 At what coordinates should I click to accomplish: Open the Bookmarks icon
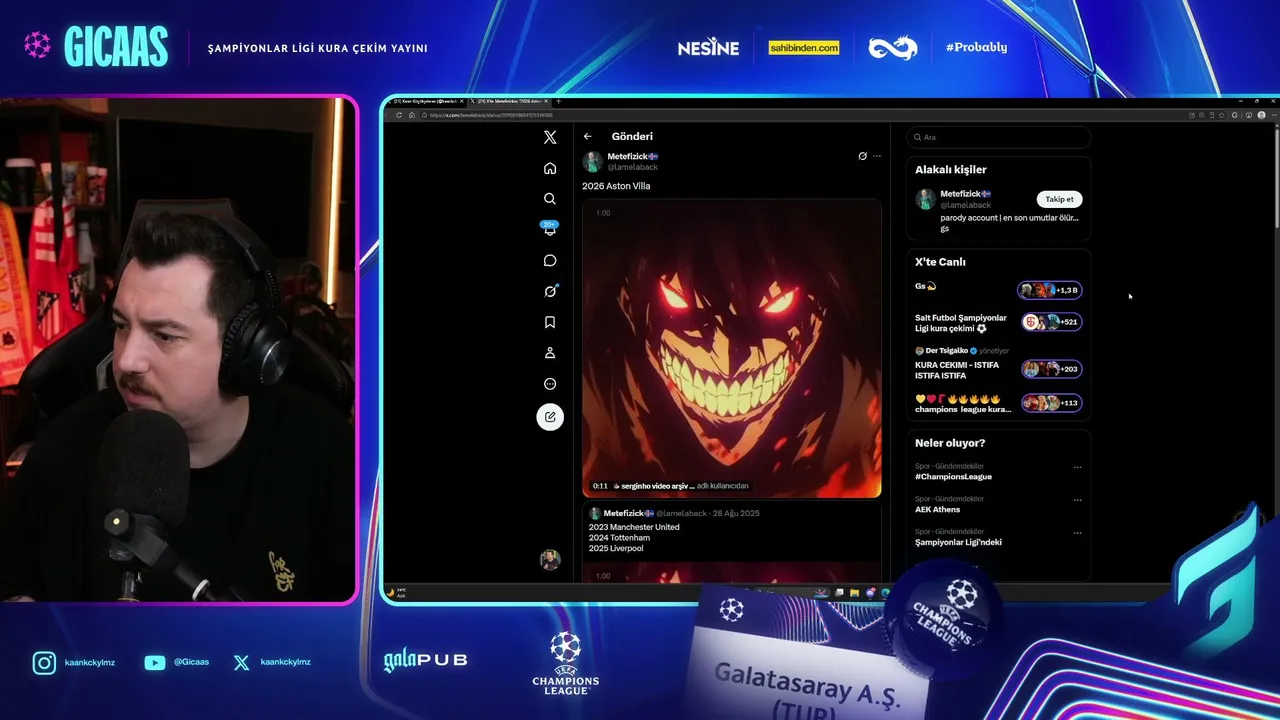550,322
